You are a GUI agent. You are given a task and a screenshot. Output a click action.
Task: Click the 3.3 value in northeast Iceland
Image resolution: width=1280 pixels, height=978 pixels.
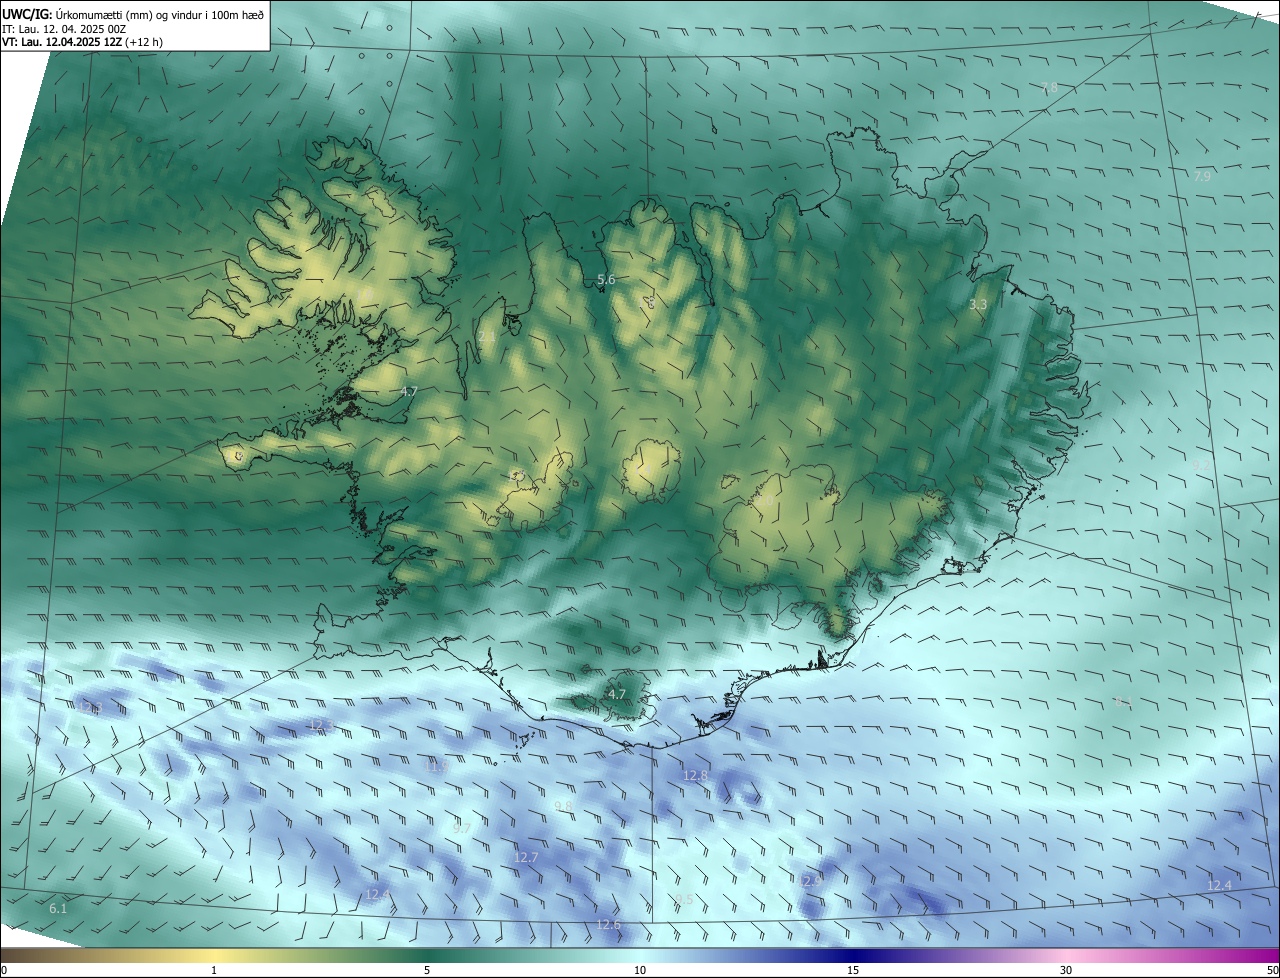pyautogui.click(x=979, y=304)
